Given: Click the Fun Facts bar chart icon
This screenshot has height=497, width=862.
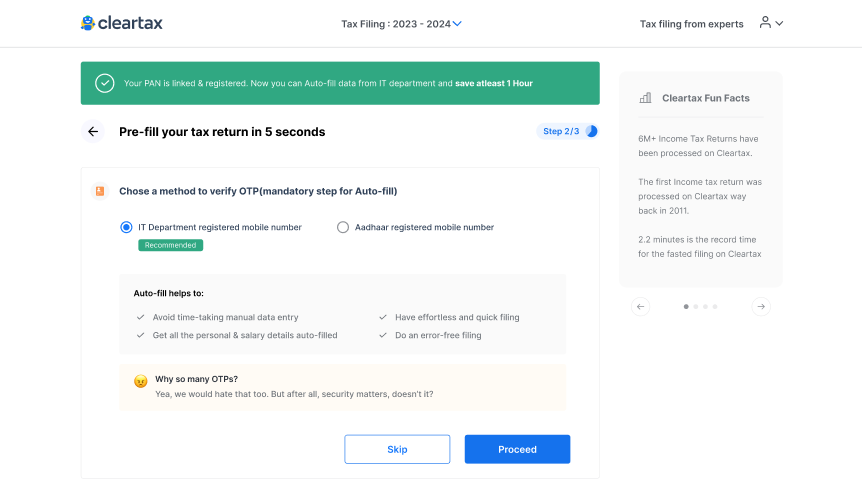Looking at the screenshot, I should coord(645,98).
